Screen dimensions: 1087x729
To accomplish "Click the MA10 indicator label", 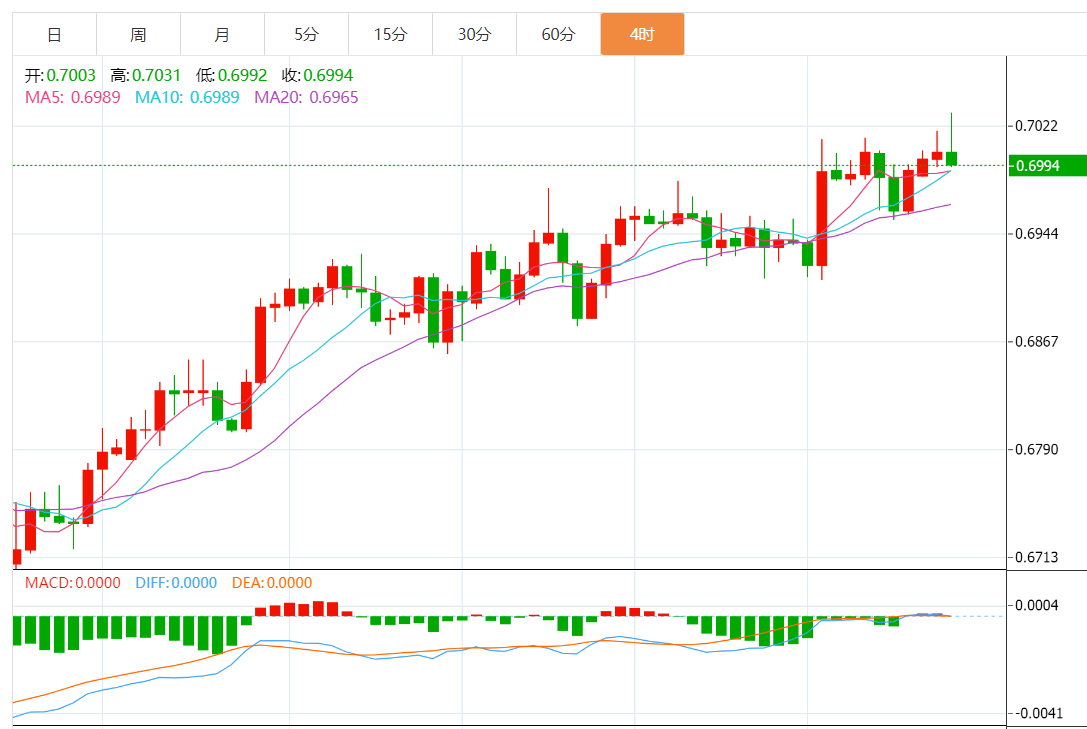I will (187, 97).
